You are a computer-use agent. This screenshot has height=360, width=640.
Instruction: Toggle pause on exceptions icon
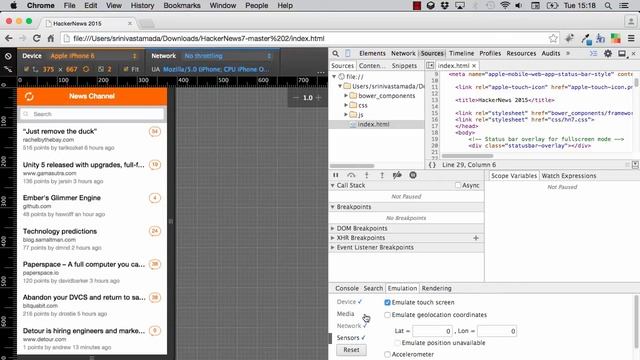413,175
